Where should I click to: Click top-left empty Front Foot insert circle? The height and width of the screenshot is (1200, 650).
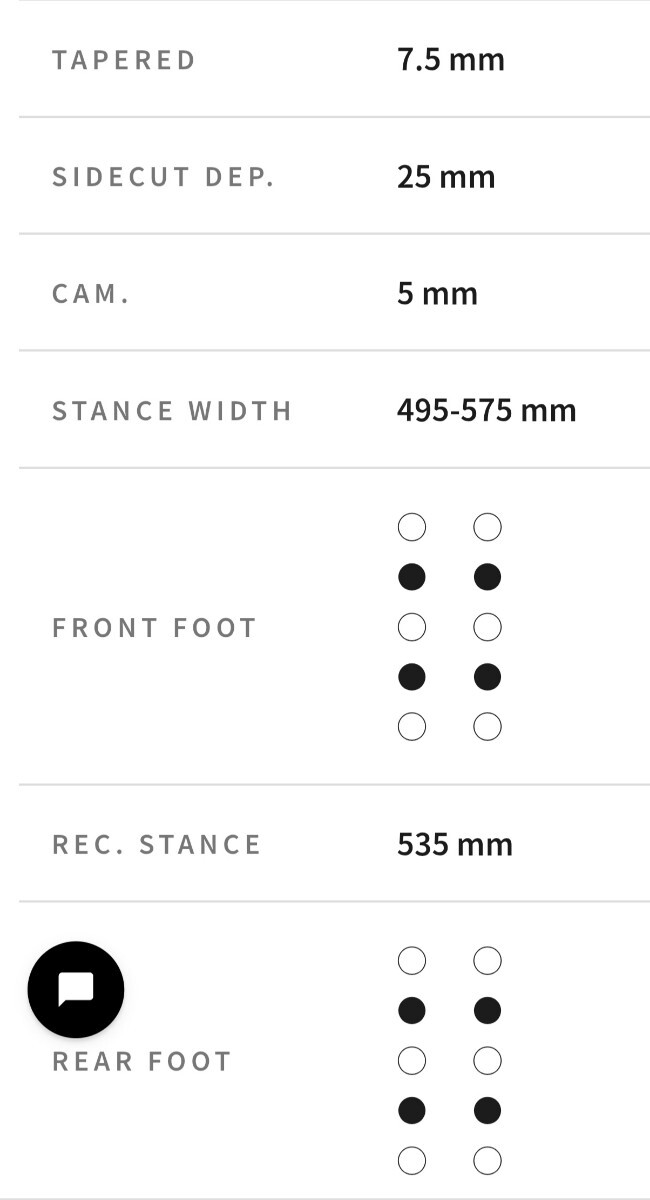(x=411, y=527)
